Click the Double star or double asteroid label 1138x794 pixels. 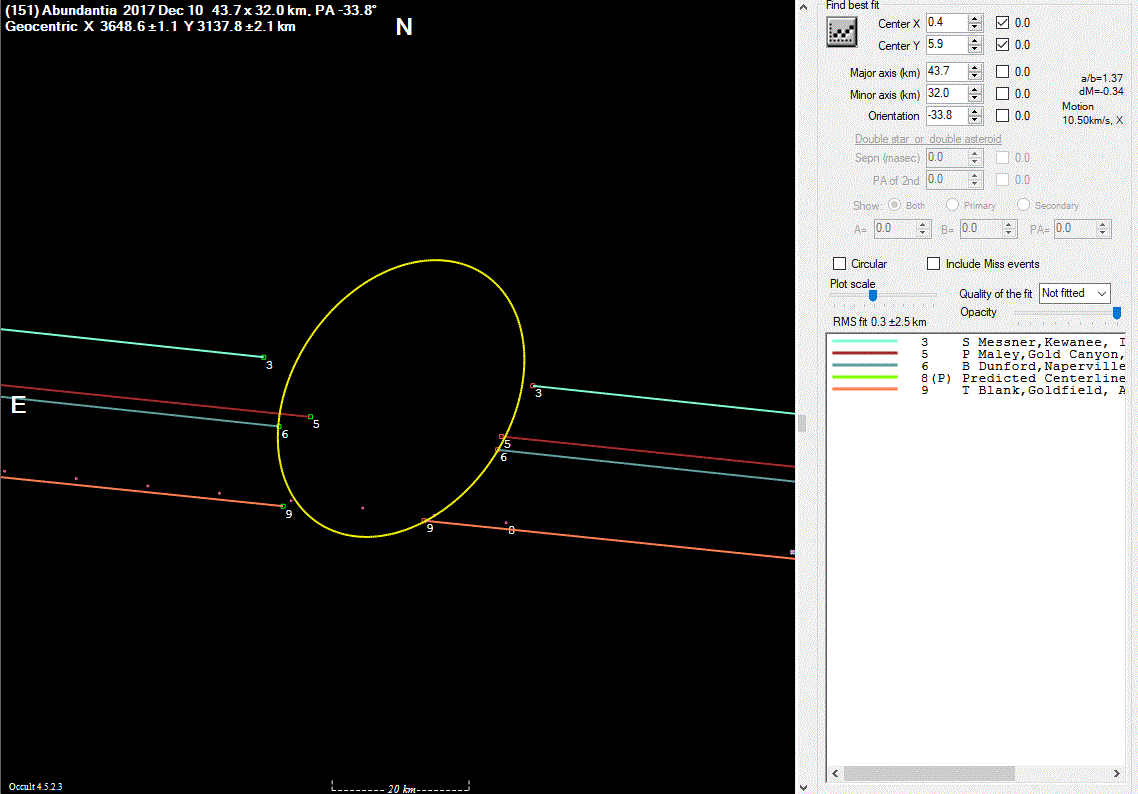click(928, 139)
